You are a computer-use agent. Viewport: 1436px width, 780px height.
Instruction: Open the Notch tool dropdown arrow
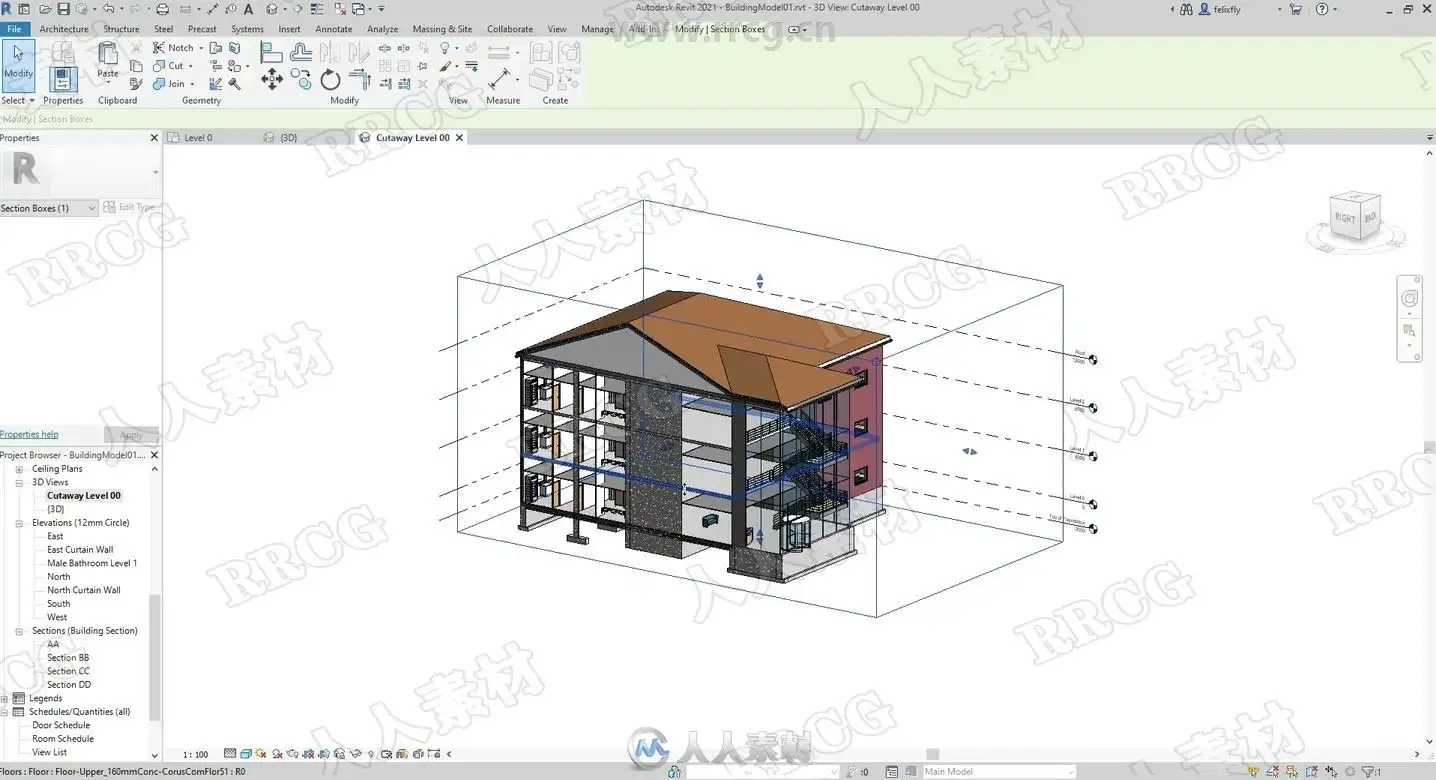click(x=200, y=48)
